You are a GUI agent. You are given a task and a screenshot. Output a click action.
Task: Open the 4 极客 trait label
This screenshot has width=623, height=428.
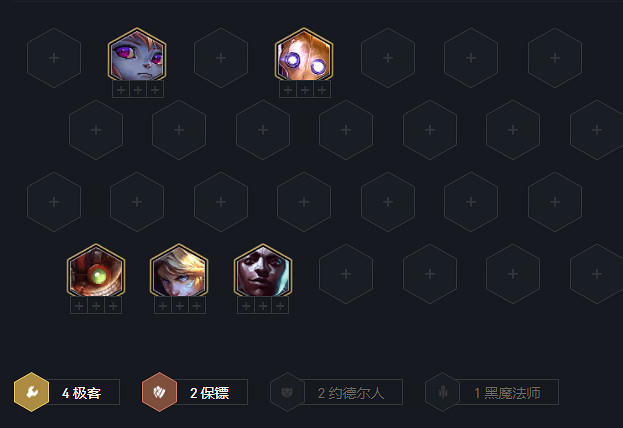coord(81,393)
